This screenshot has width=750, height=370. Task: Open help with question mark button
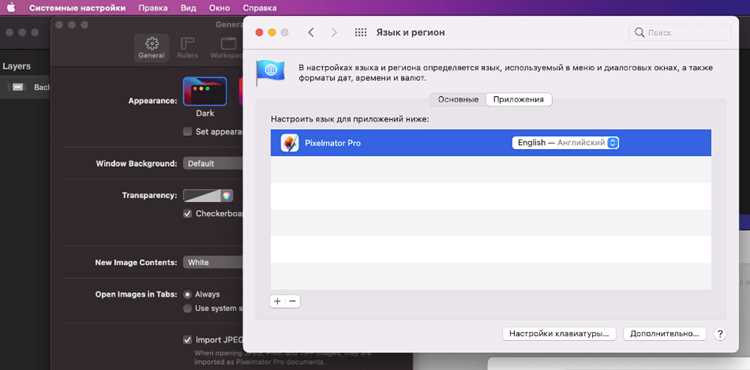click(720, 334)
